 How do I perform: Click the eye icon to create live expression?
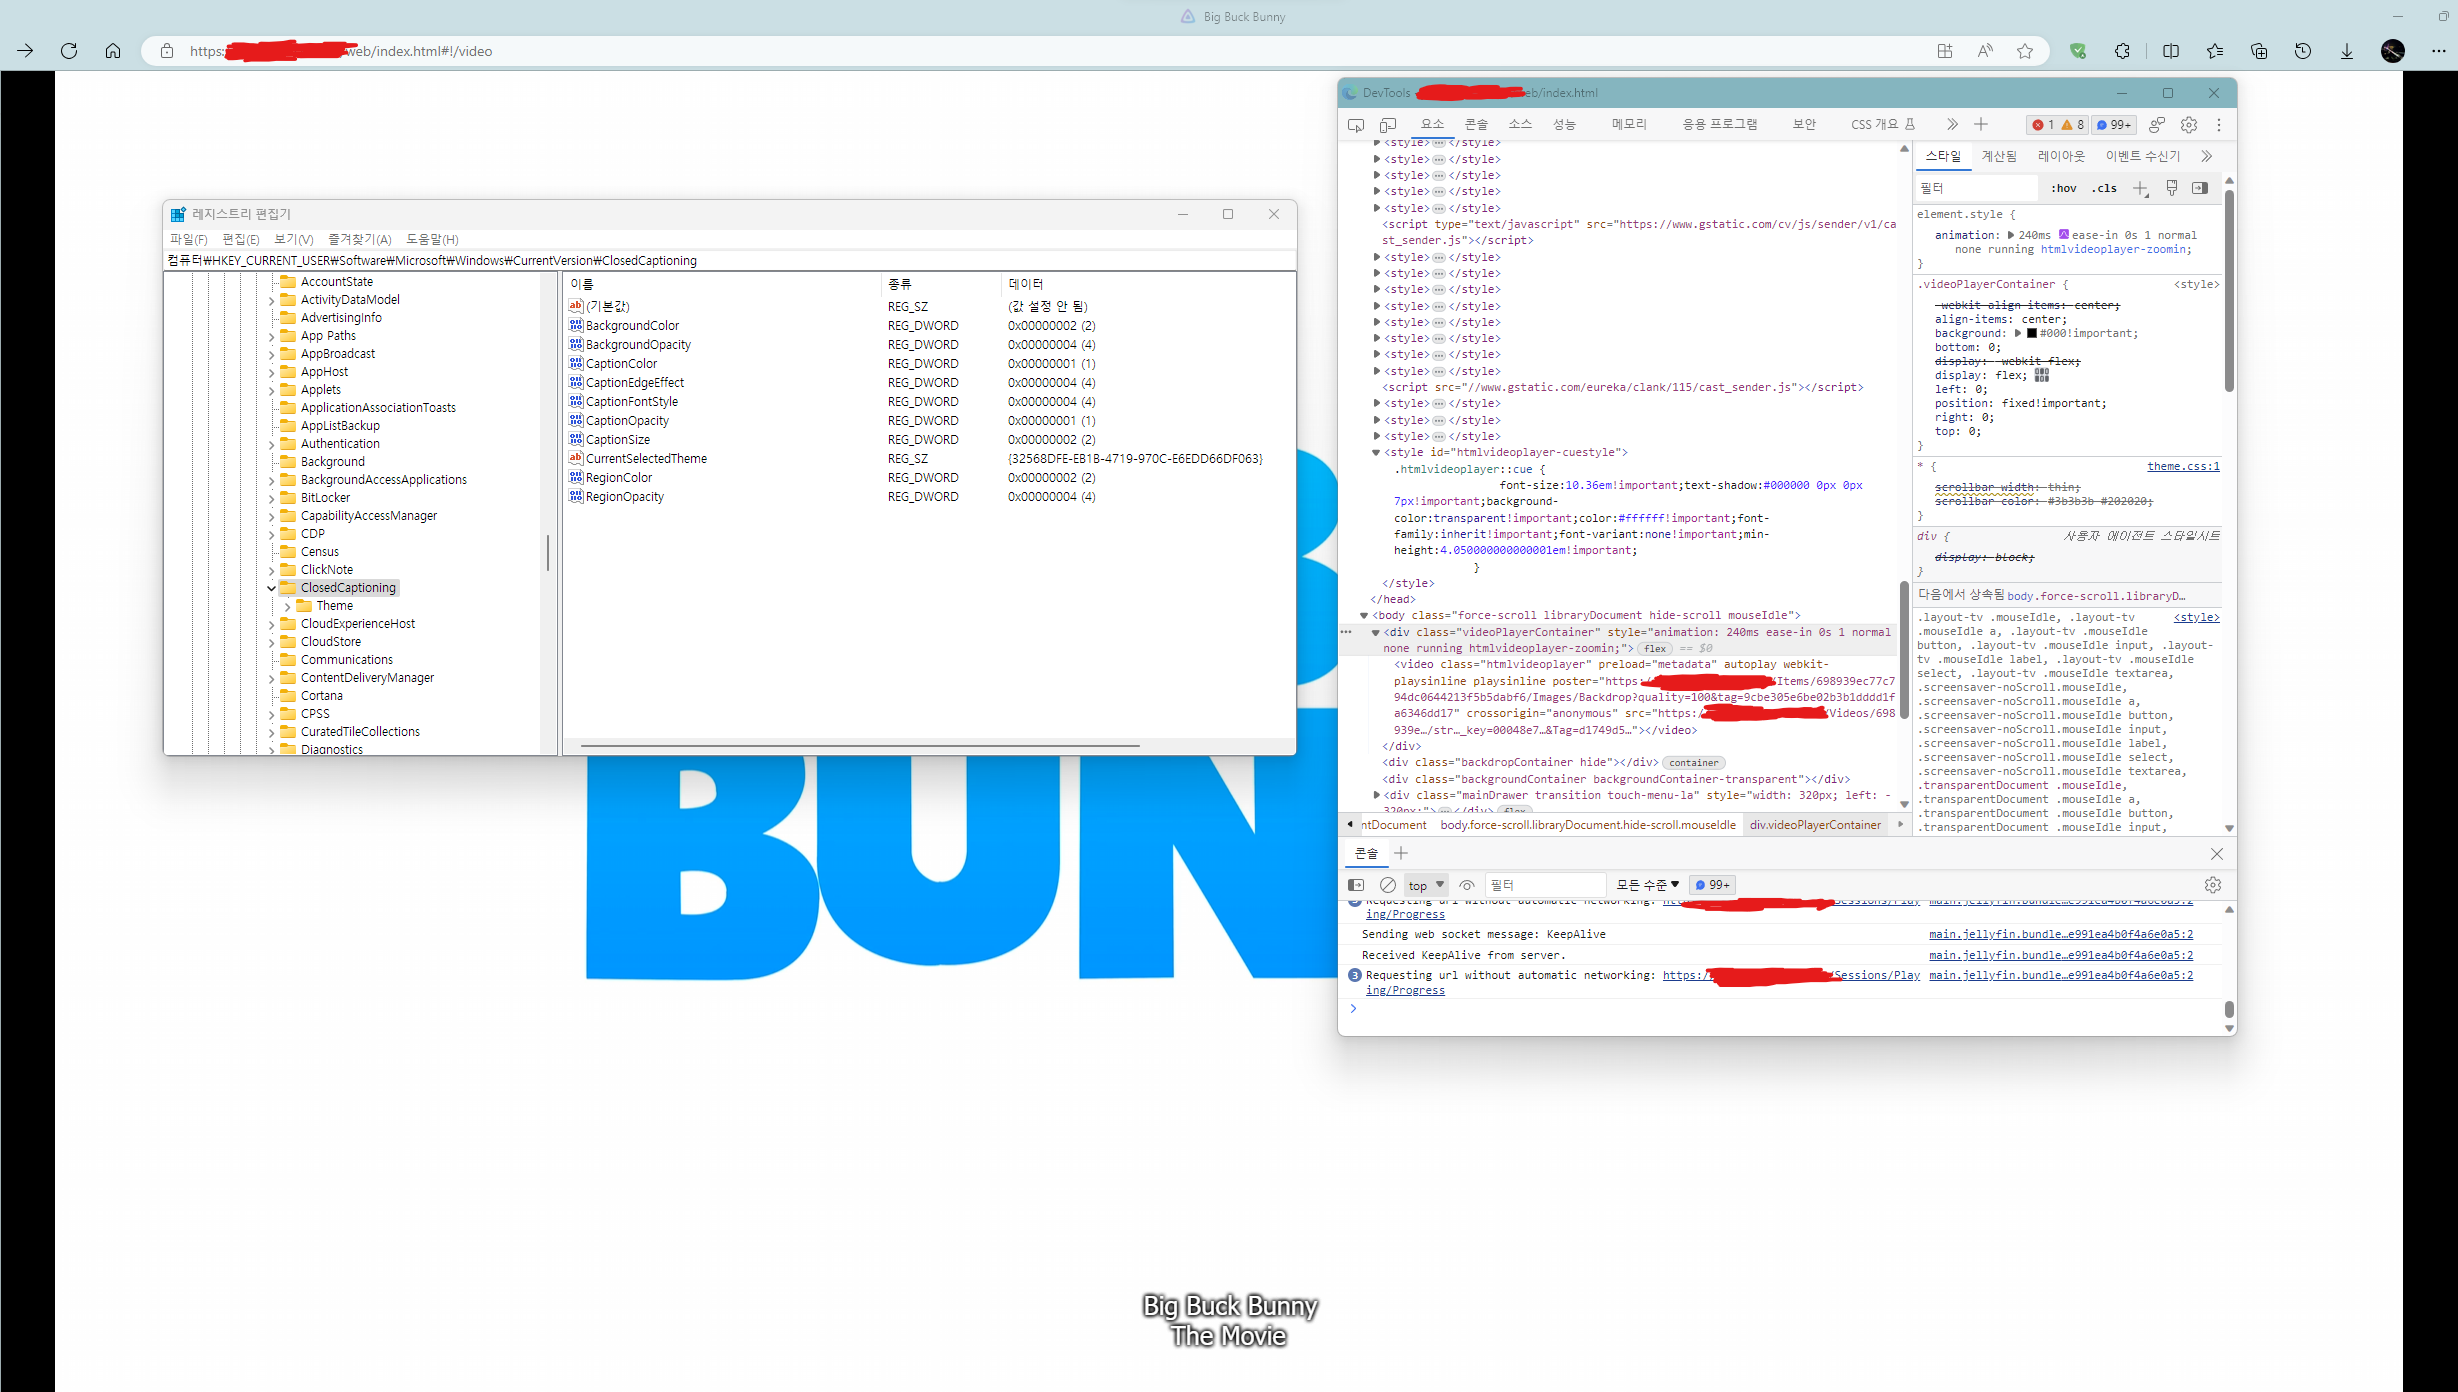pos(1466,885)
